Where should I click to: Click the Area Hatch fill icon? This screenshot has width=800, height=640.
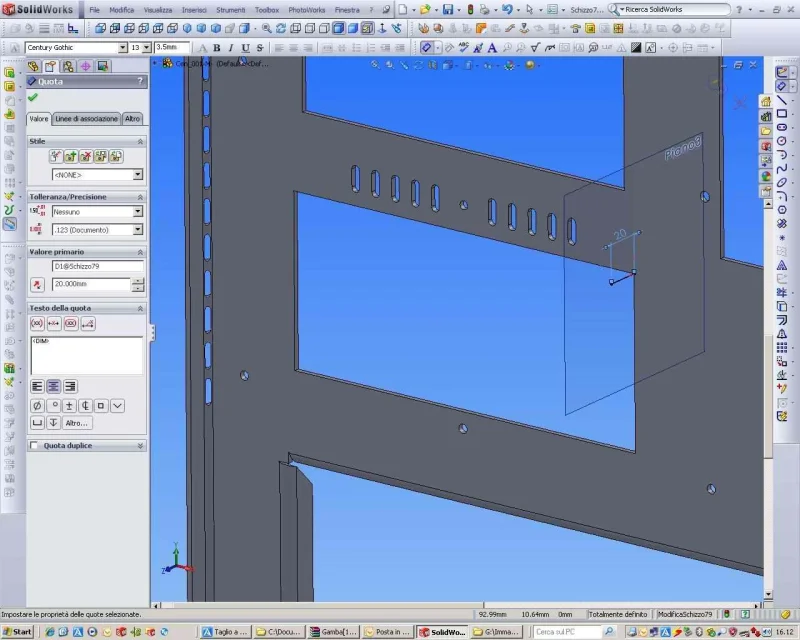636,48
